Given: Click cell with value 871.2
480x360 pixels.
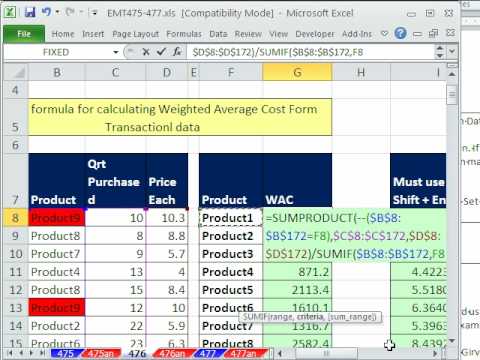Looking at the screenshot, I should pyautogui.click(x=297, y=272).
